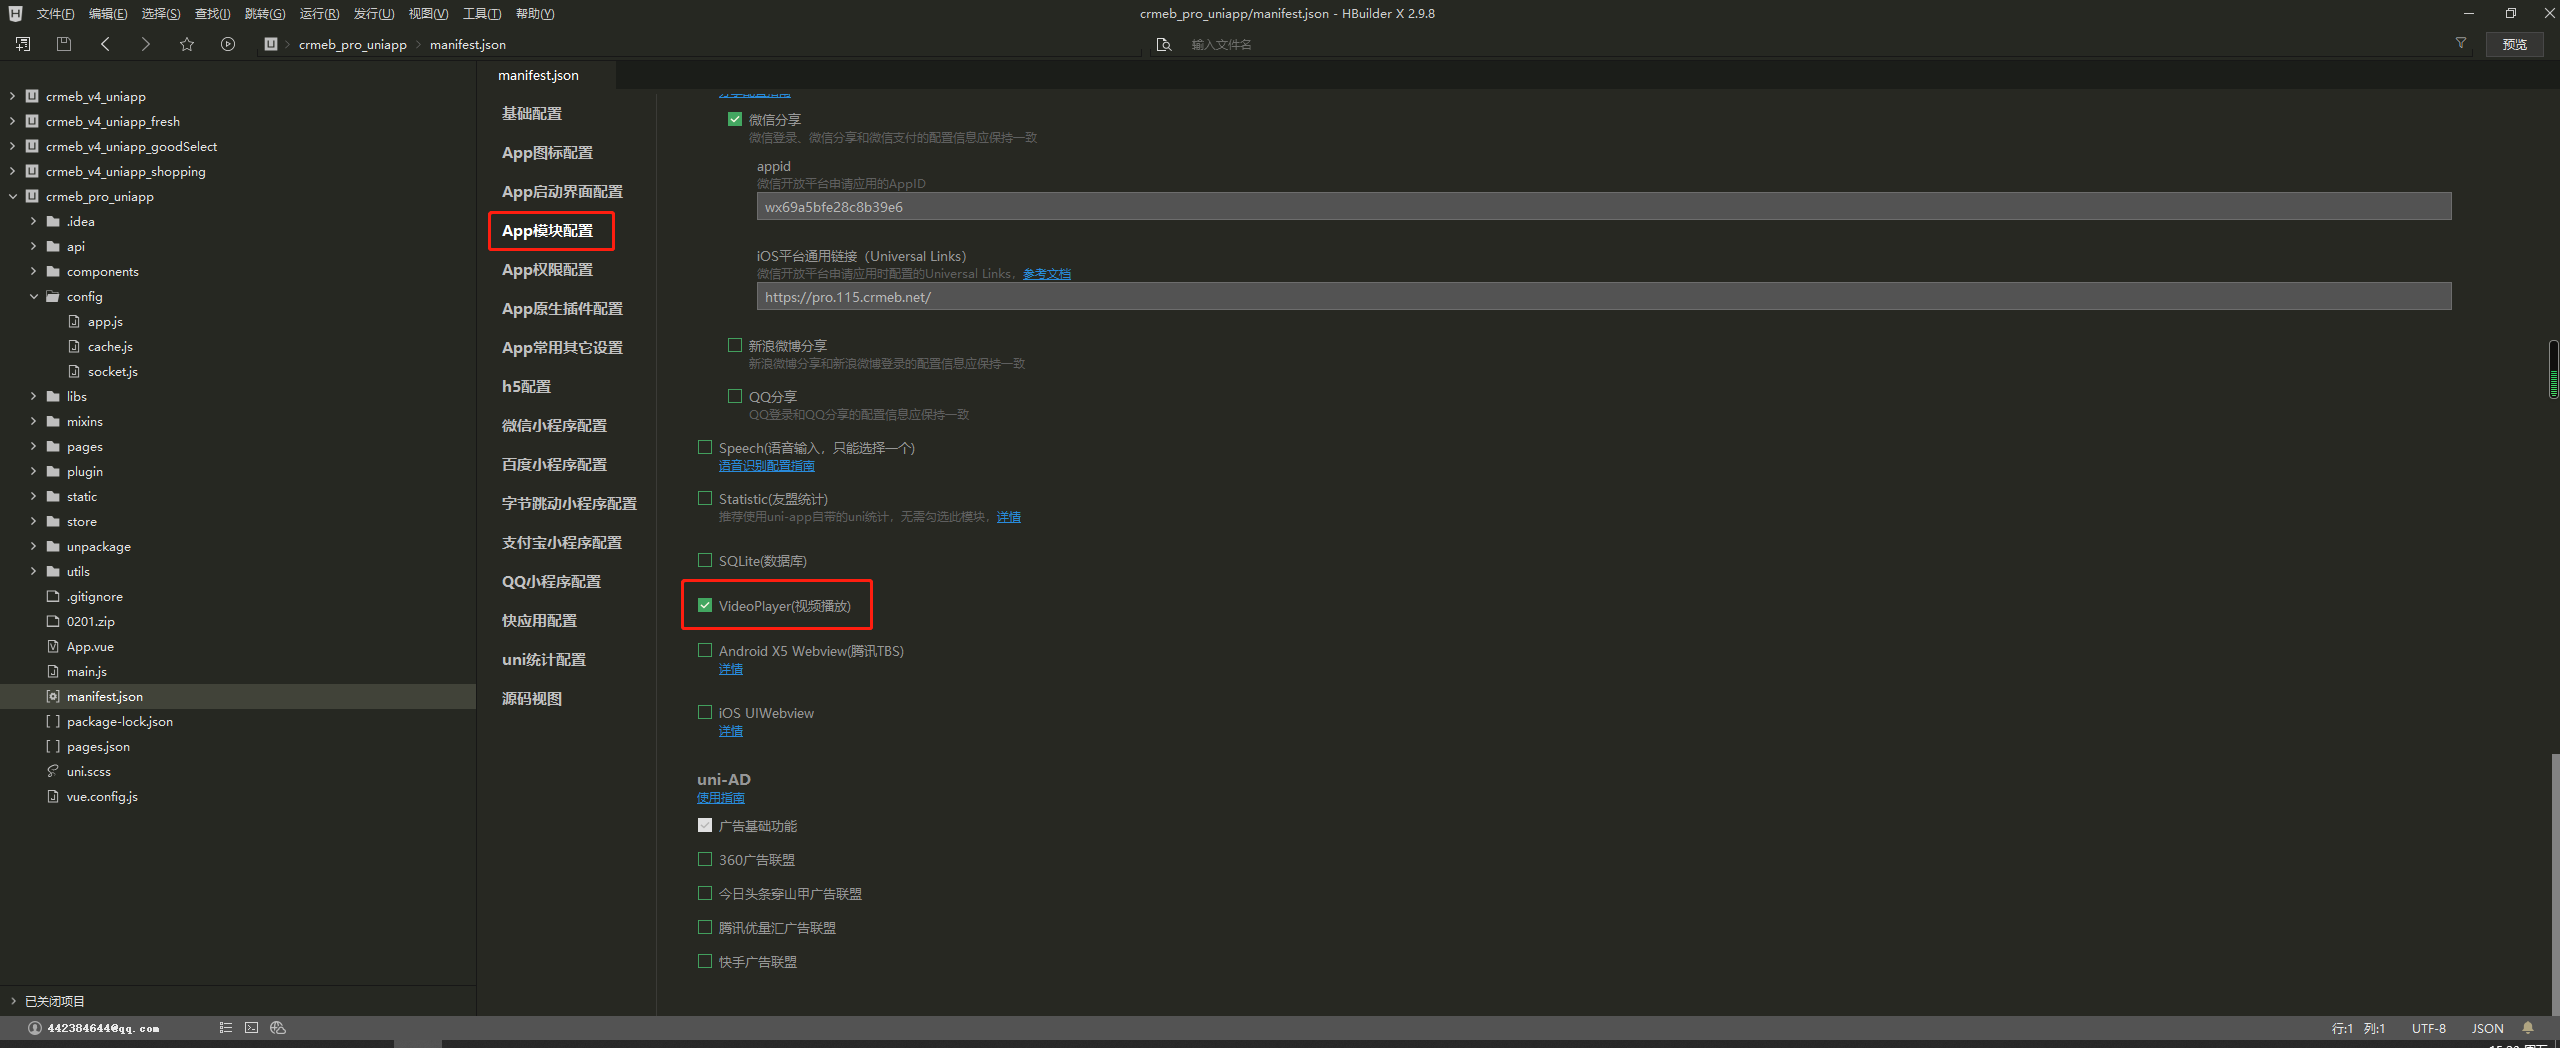
Task: Uncheck the 微信分享 checkbox
Action: click(x=735, y=119)
